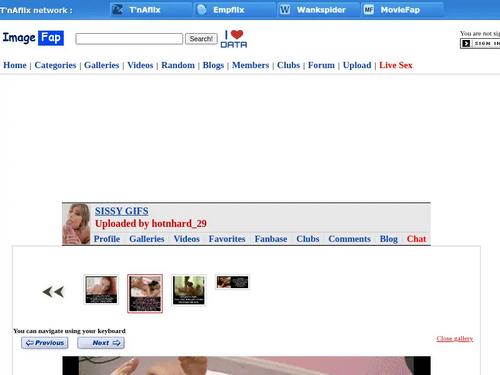The height and width of the screenshot is (375, 500).
Task: Click into the search text field
Action: pyautogui.click(x=129, y=39)
